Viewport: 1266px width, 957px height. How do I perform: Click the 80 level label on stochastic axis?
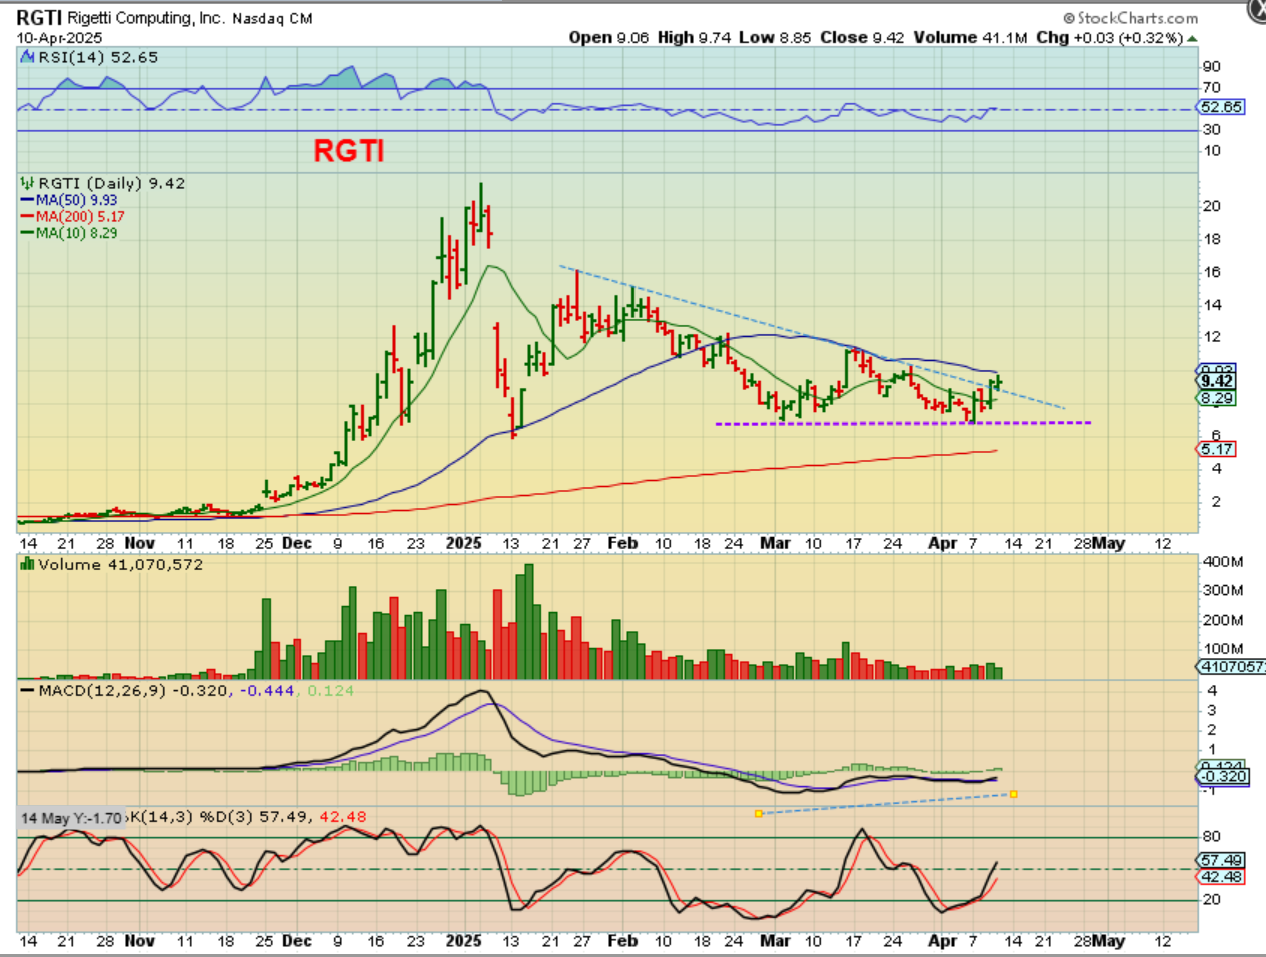(1211, 837)
